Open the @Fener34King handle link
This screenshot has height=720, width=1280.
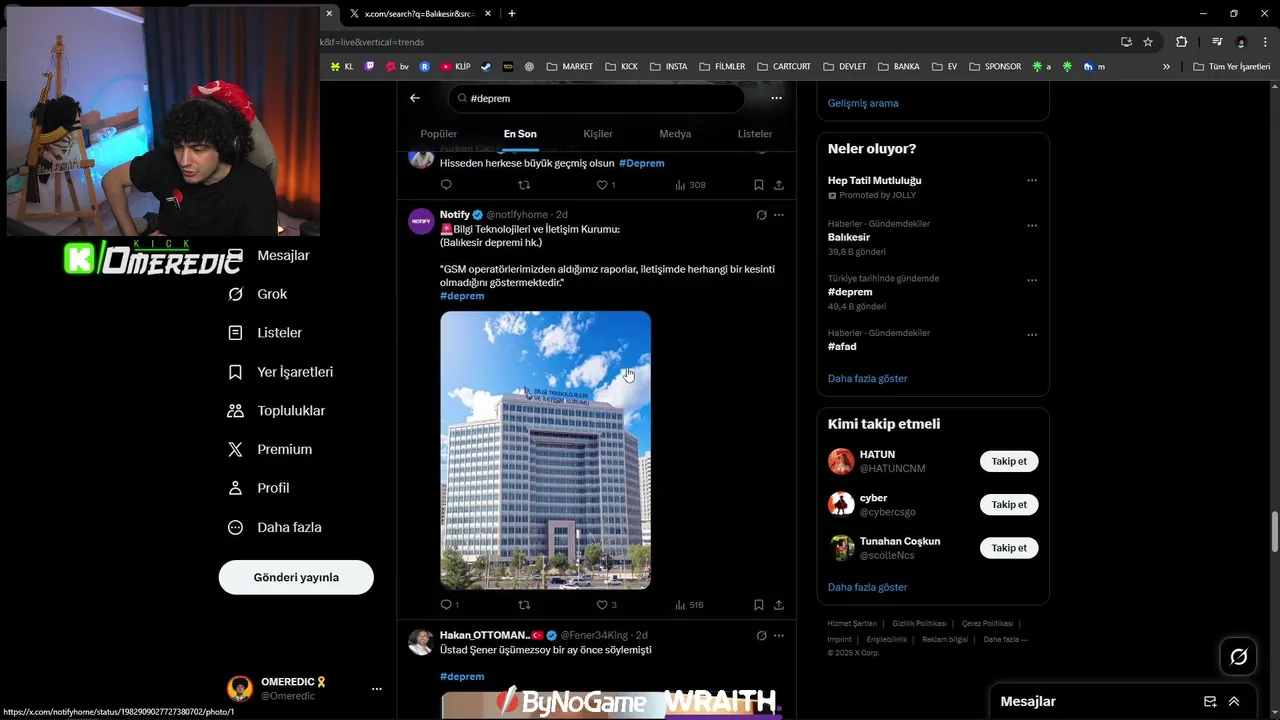click(594, 635)
